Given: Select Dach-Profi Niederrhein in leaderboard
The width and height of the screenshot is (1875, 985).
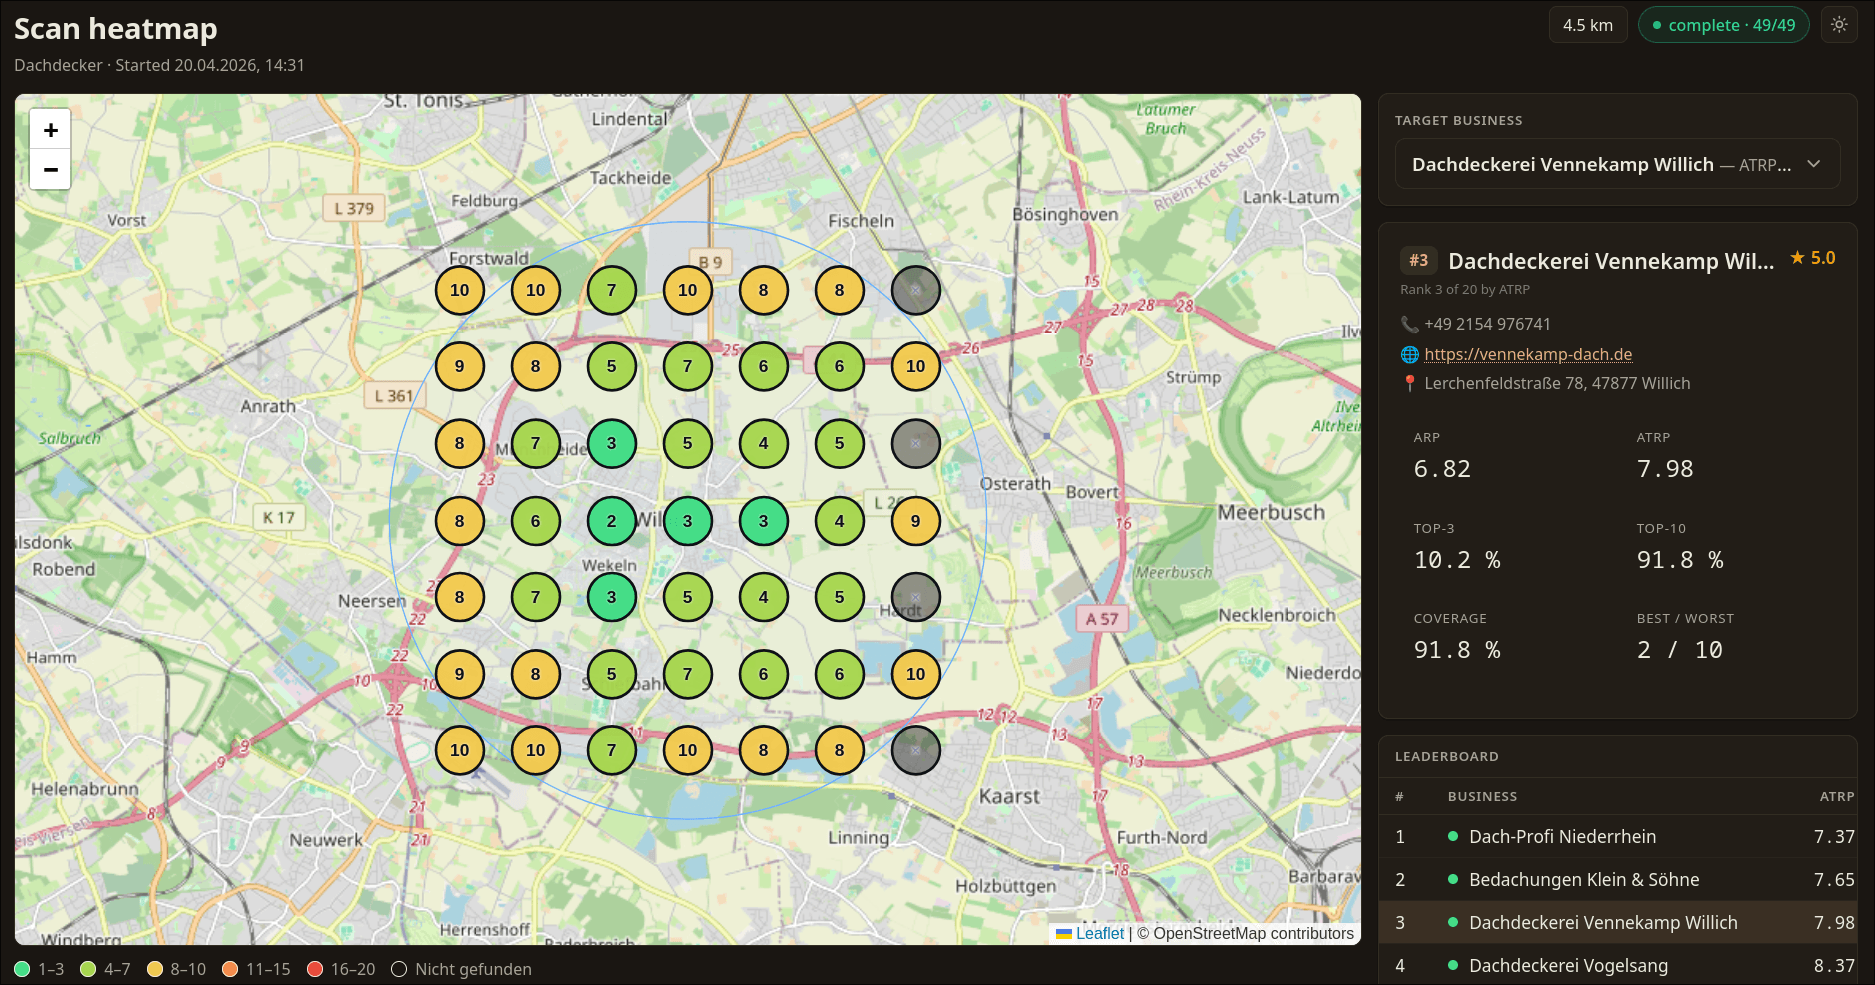Looking at the screenshot, I should 1617,837.
